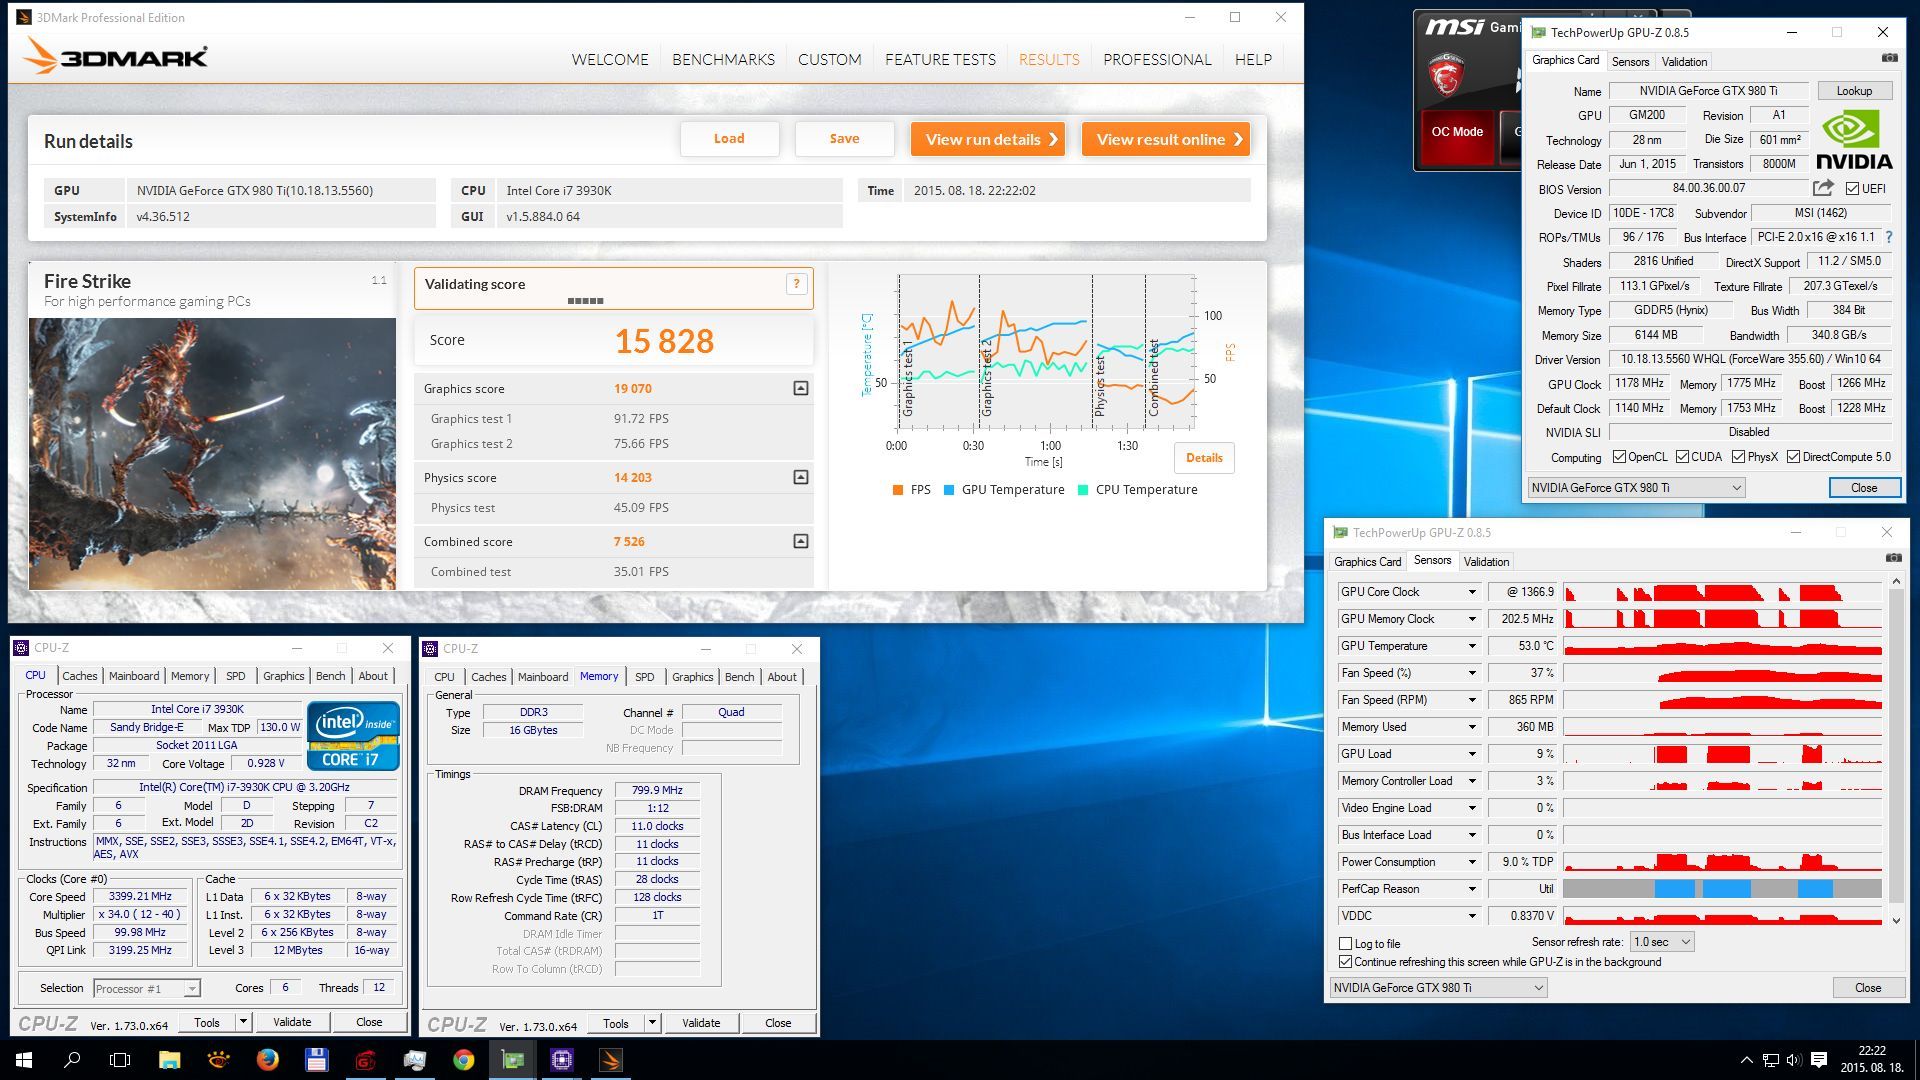Toggle Continue refreshing in background checkbox
The image size is (1920, 1080).
coord(1345,962)
